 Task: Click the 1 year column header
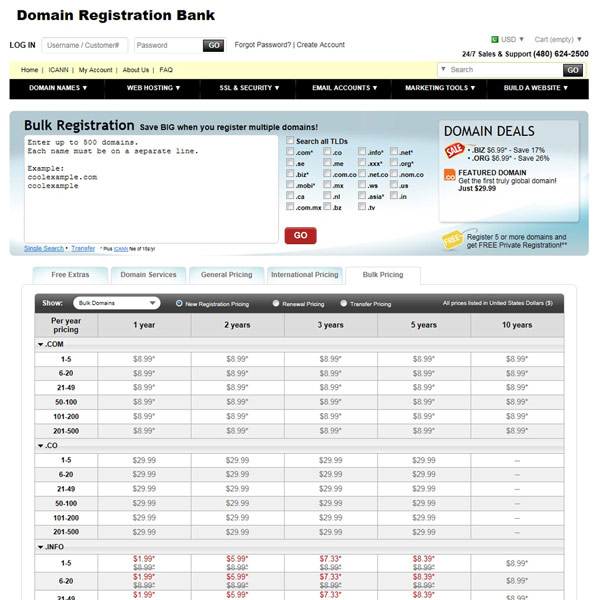tap(144, 325)
